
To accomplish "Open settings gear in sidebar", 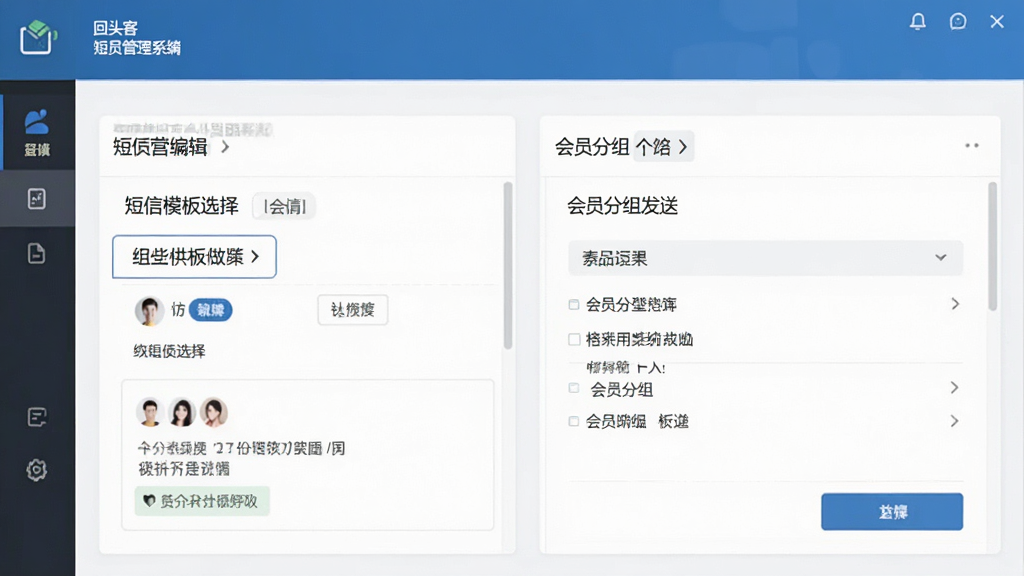I will click(37, 470).
